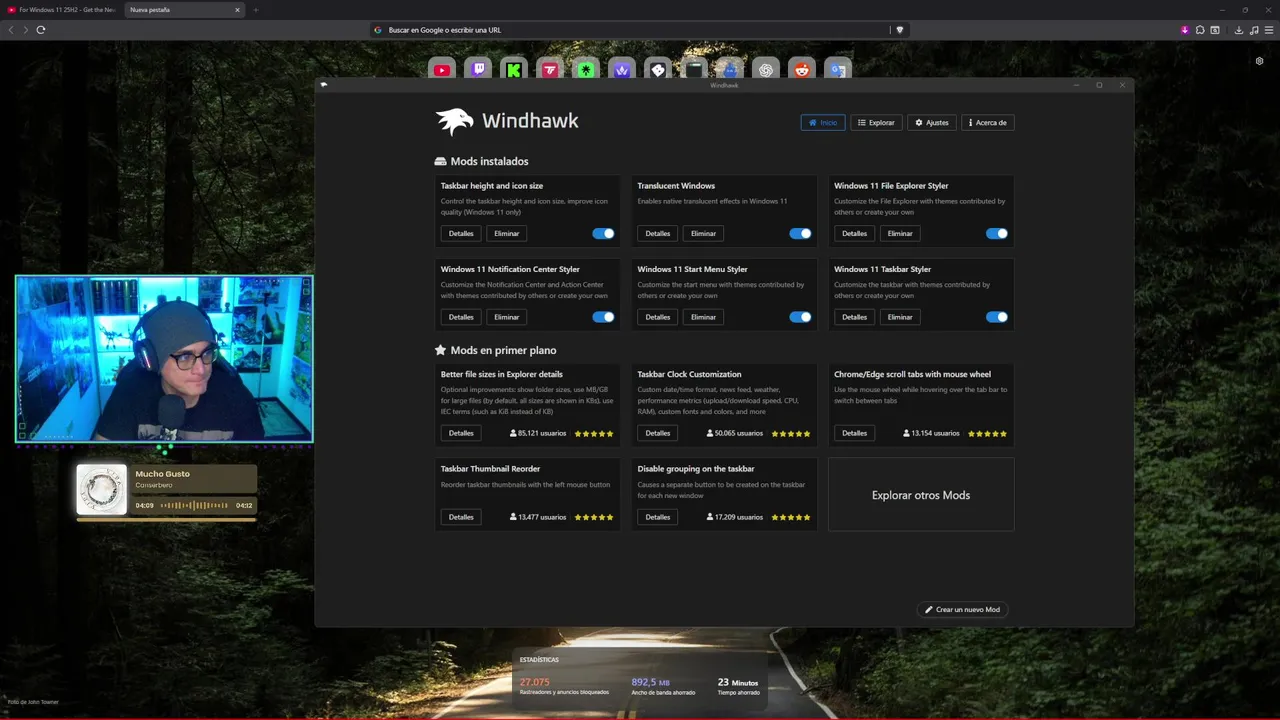This screenshot has width=1280, height=720.
Task: Open a new browser tab with plus
Action: click(x=255, y=10)
